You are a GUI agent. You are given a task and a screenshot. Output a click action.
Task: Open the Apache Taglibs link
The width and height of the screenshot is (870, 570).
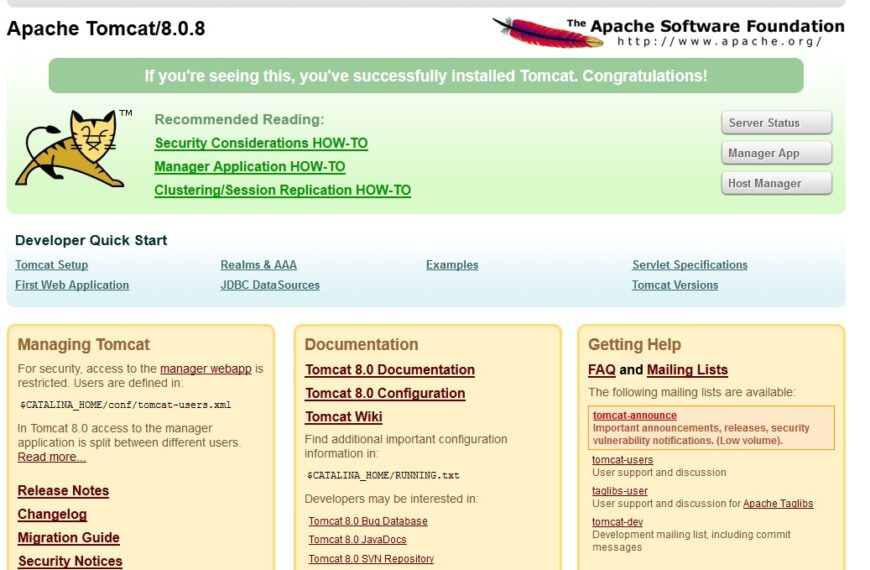(778, 503)
